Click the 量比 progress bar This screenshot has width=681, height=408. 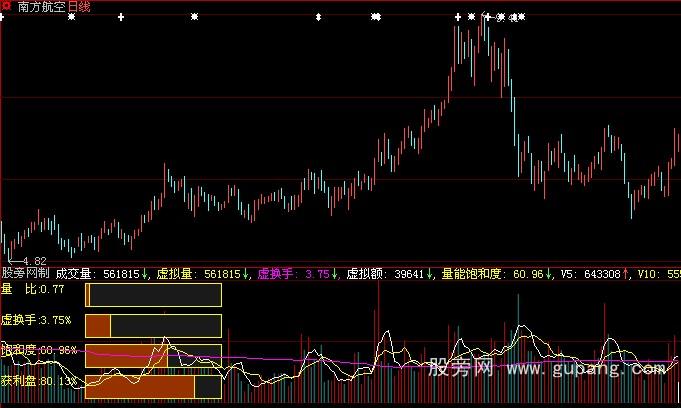click(x=153, y=295)
